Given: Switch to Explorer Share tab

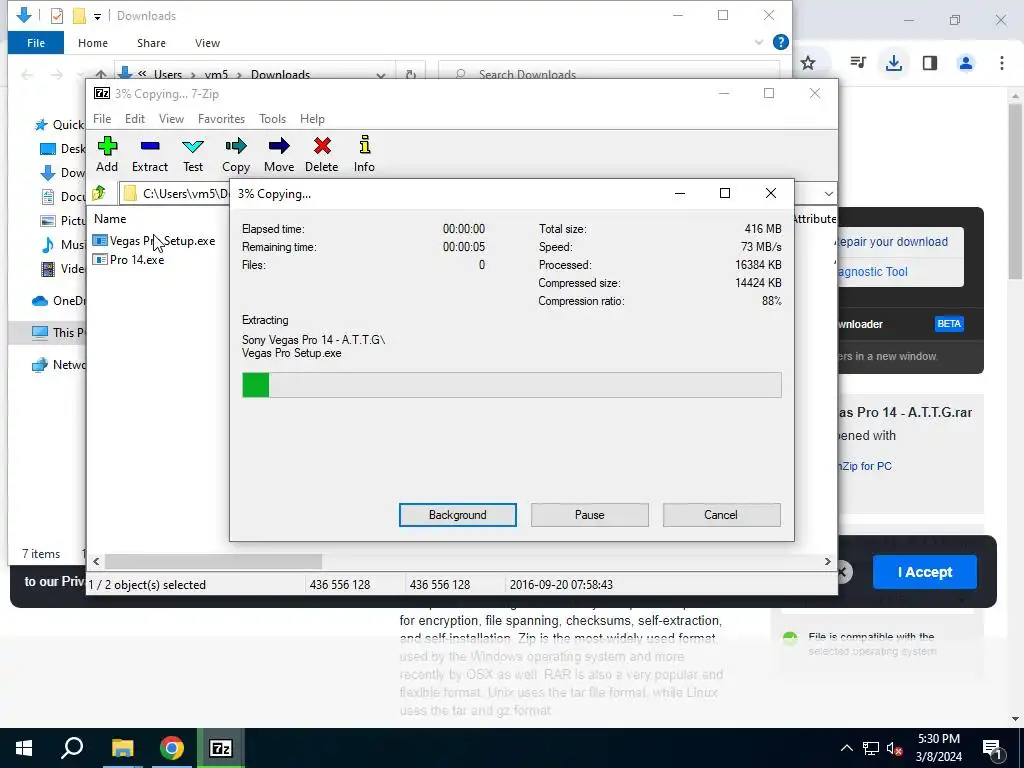Looking at the screenshot, I should [151, 43].
